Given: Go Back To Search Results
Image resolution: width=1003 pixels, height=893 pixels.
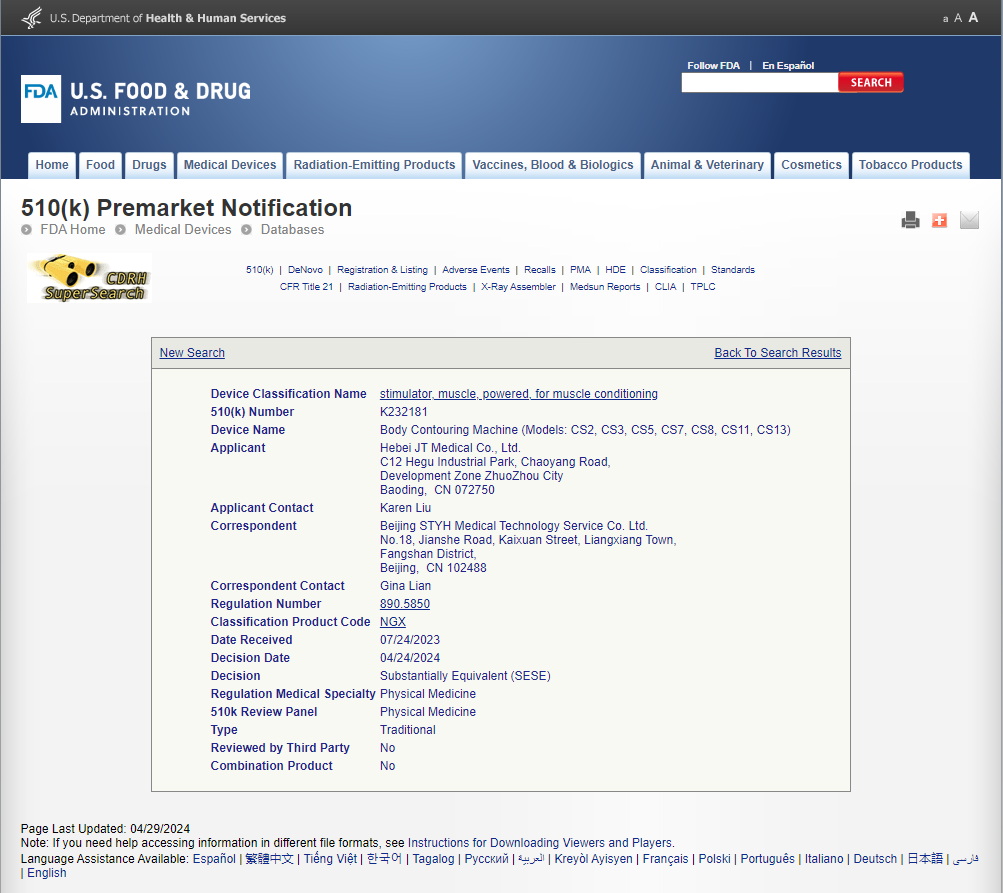Looking at the screenshot, I should pyautogui.click(x=777, y=353).
